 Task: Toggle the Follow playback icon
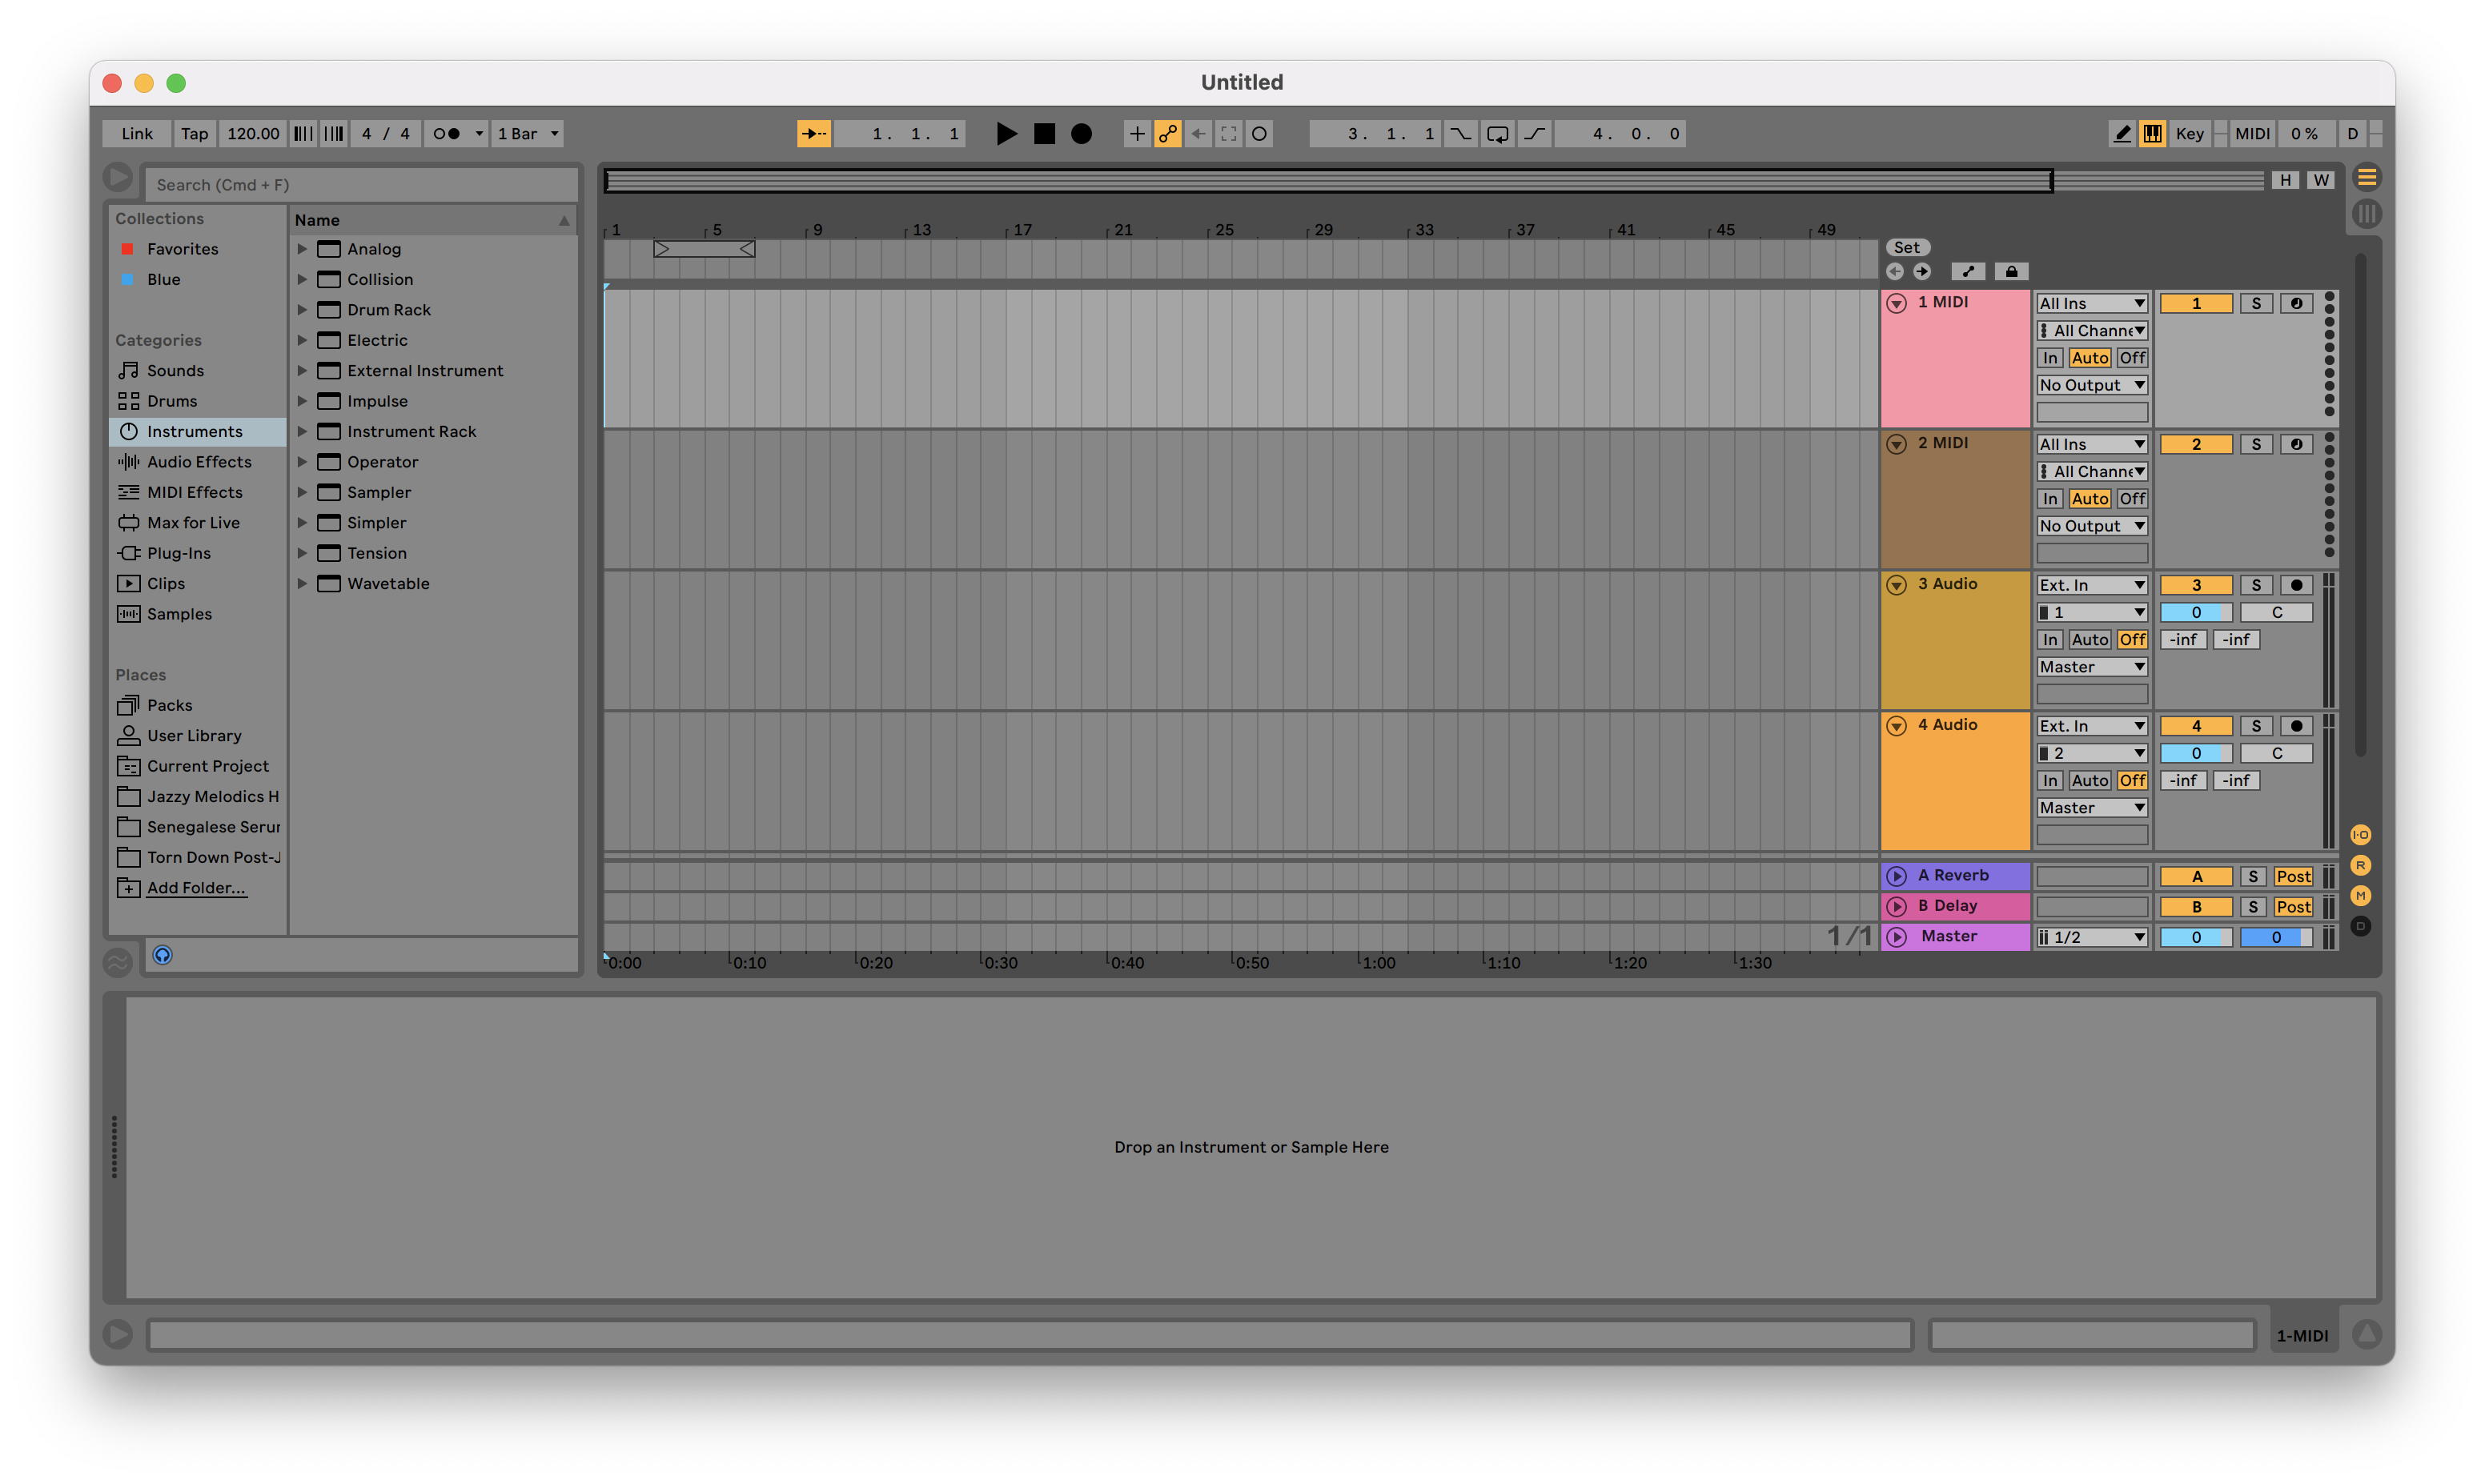coord(814,134)
